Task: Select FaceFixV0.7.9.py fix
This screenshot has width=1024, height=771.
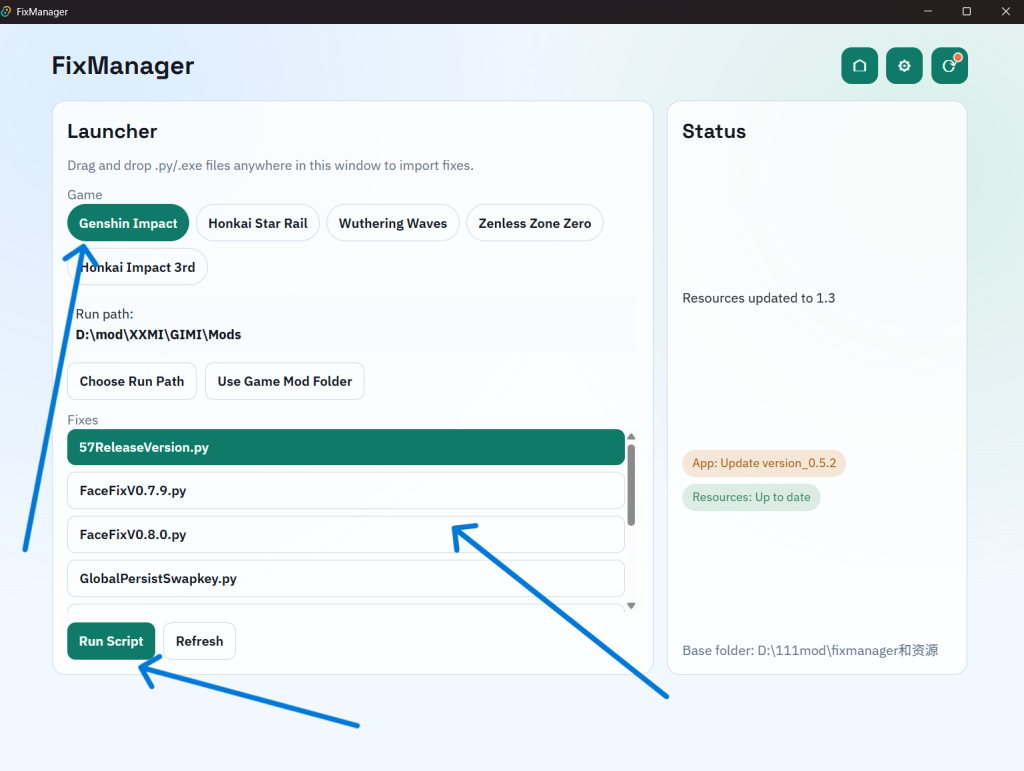Action: point(345,491)
